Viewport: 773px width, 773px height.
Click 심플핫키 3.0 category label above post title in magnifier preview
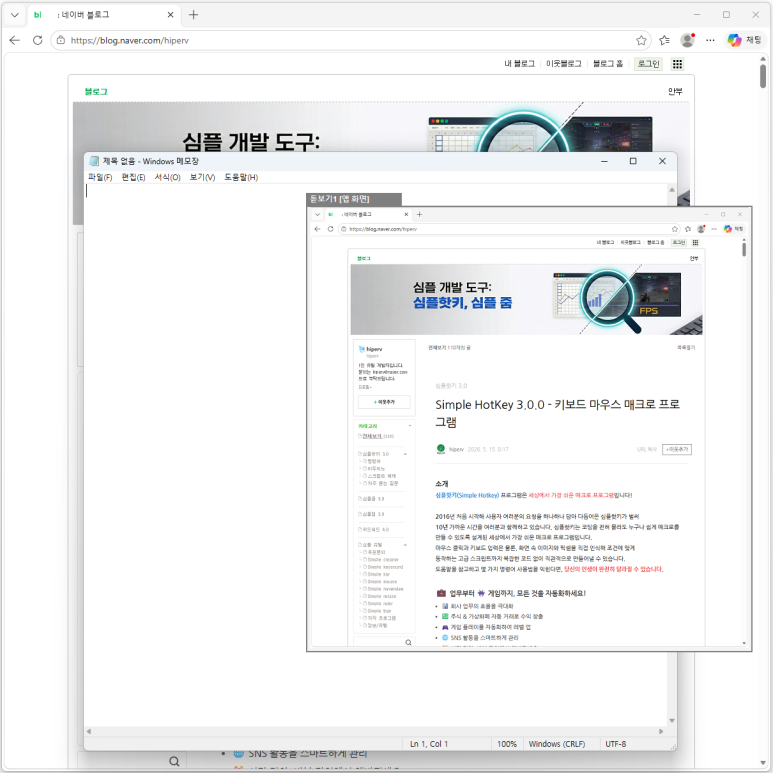(x=451, y=386)
